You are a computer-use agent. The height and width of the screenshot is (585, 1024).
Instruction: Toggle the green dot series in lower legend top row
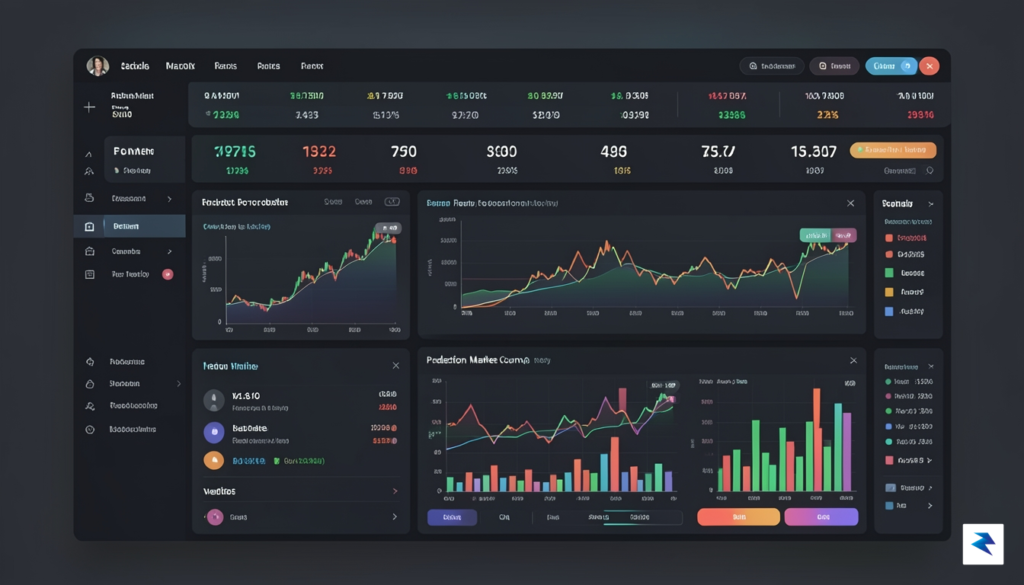888,382
